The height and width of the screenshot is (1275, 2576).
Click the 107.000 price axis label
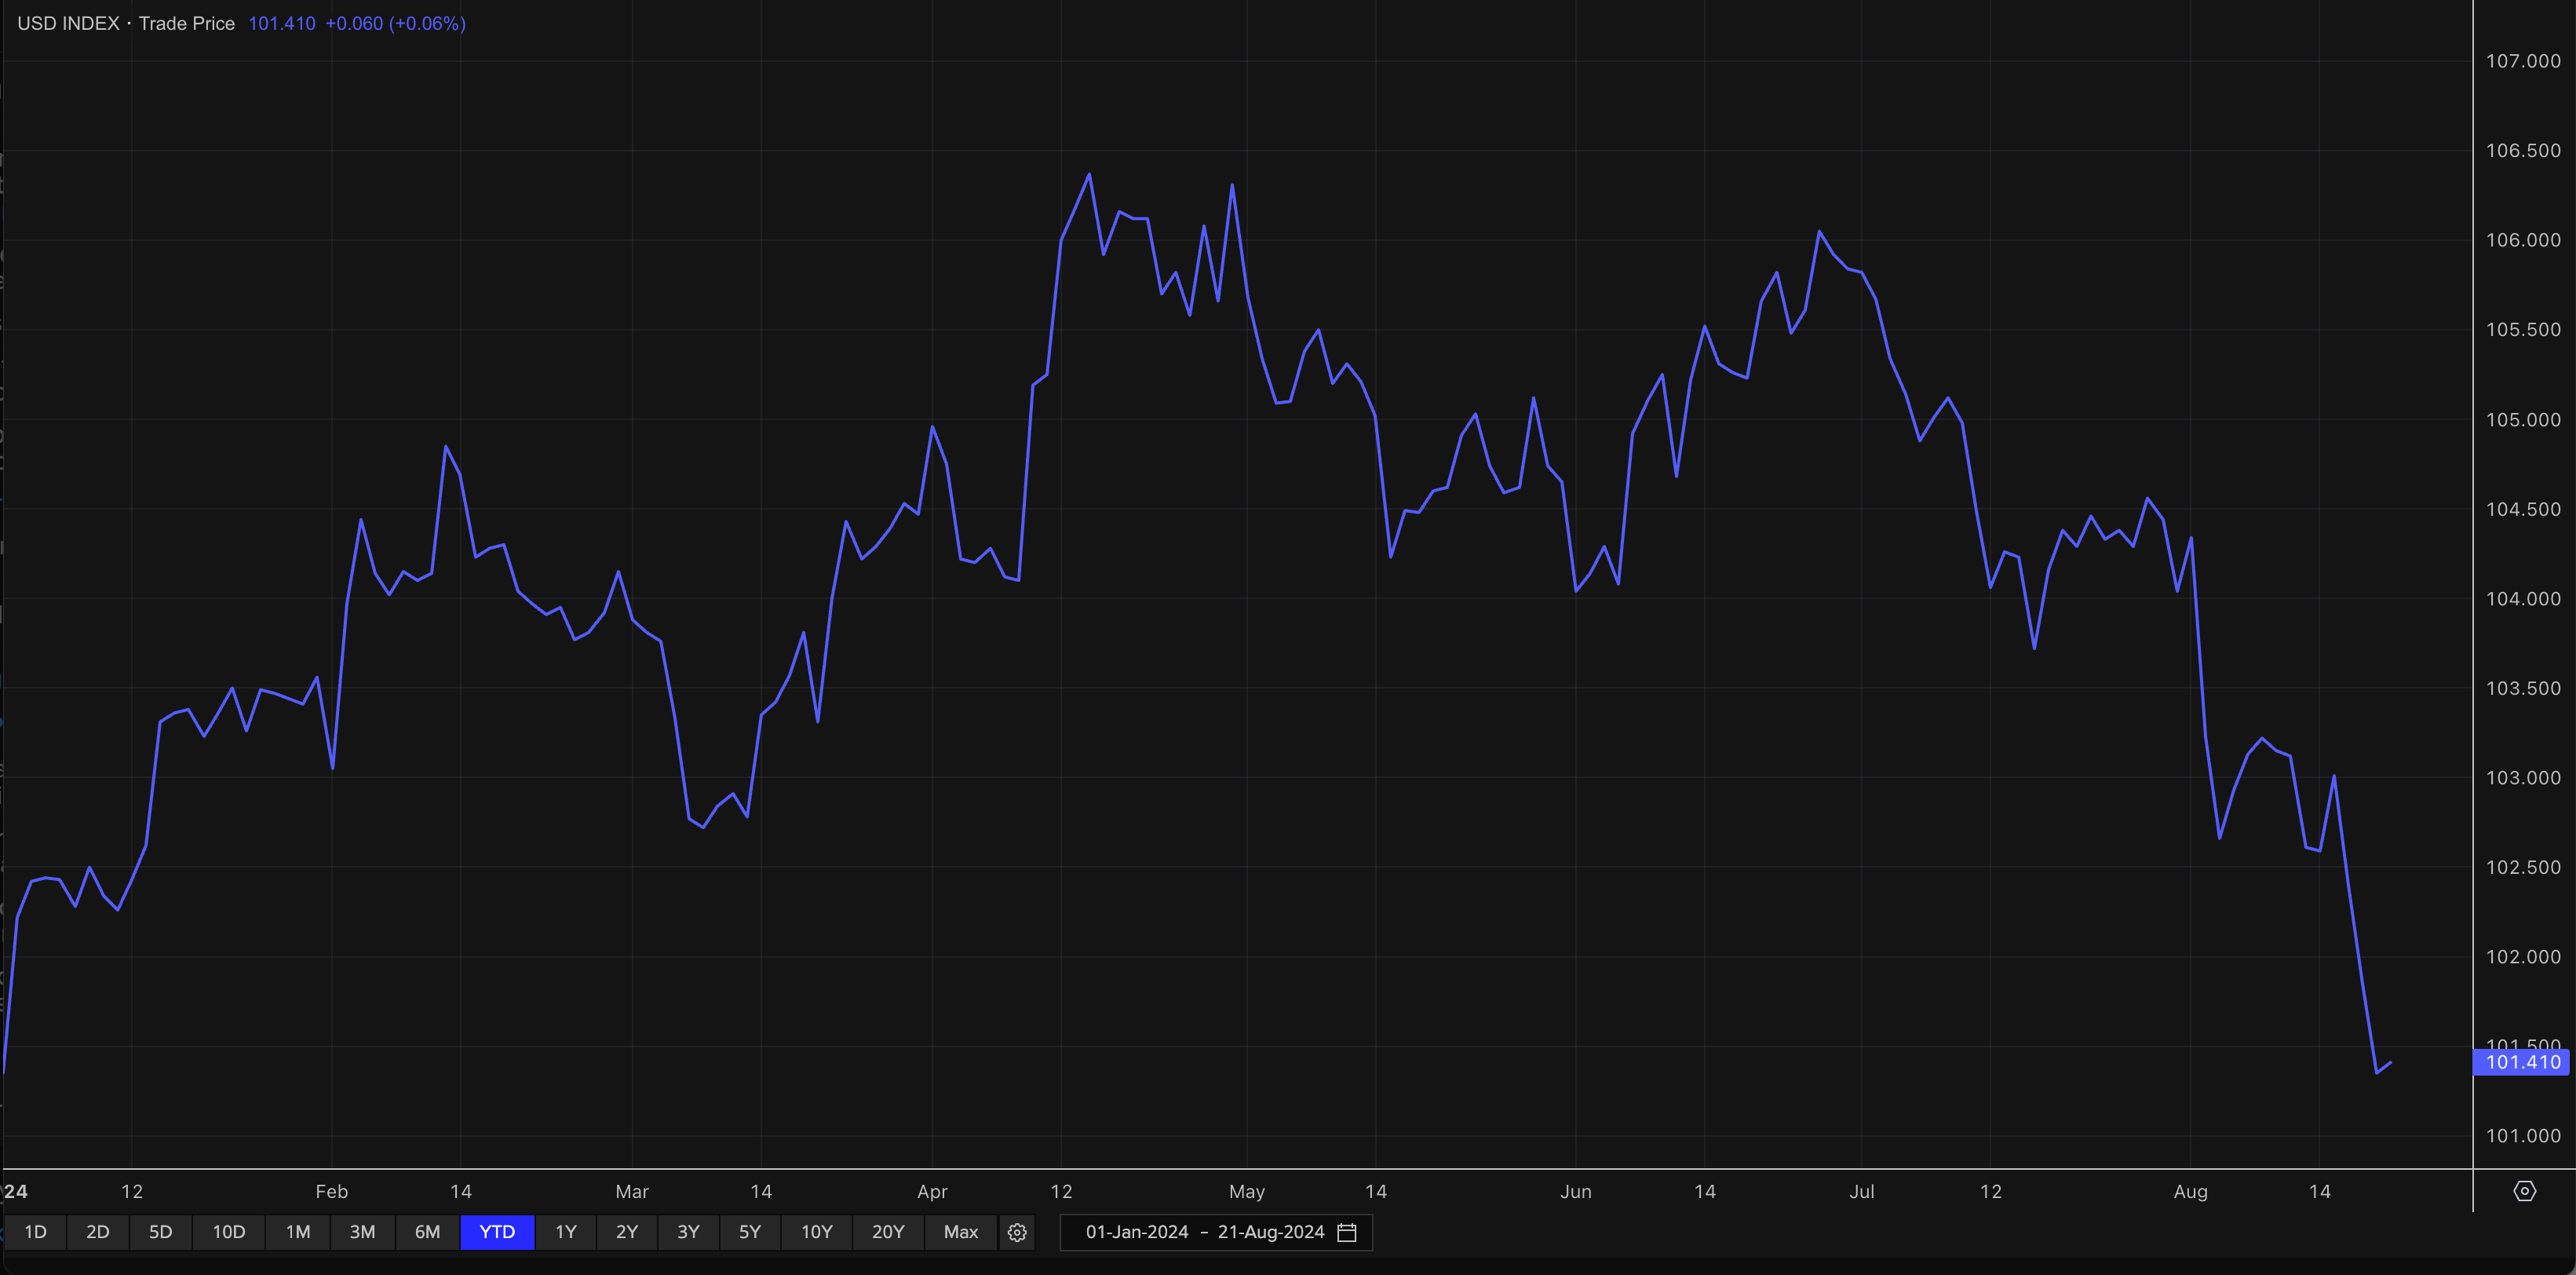[x=2523, y=61]
